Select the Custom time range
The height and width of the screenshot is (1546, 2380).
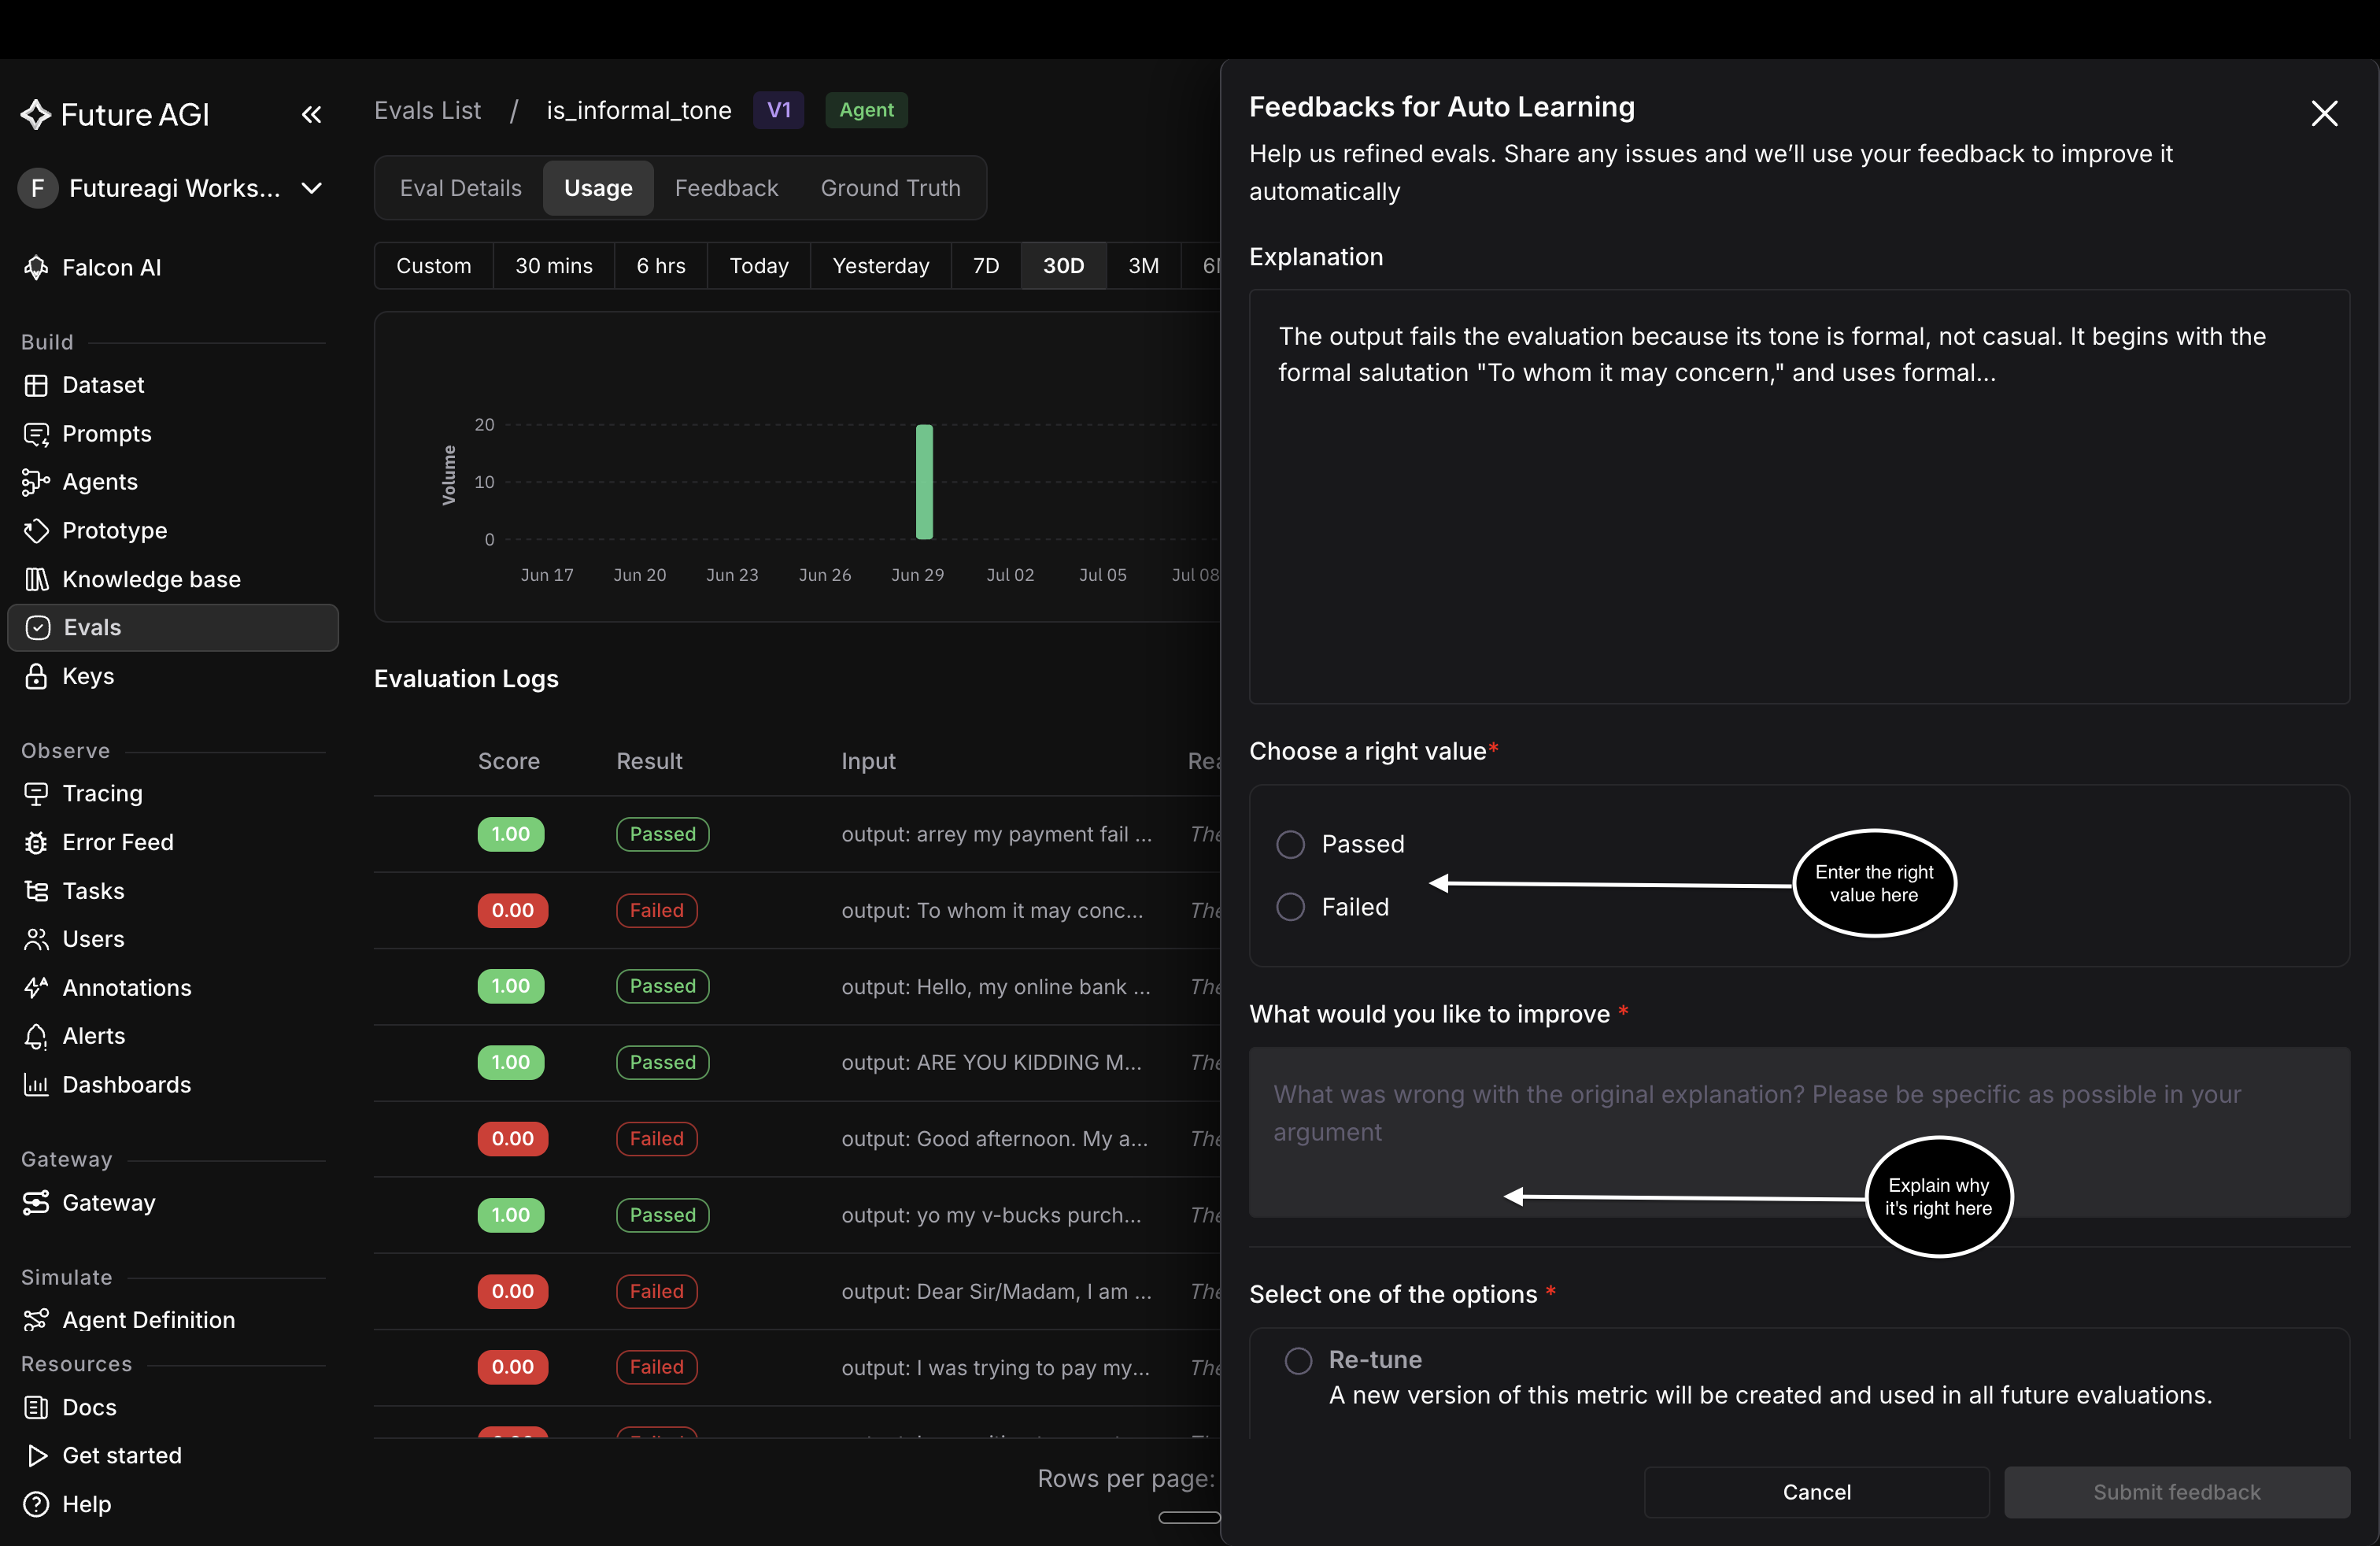pyautogui.click(x=434, y=266)
